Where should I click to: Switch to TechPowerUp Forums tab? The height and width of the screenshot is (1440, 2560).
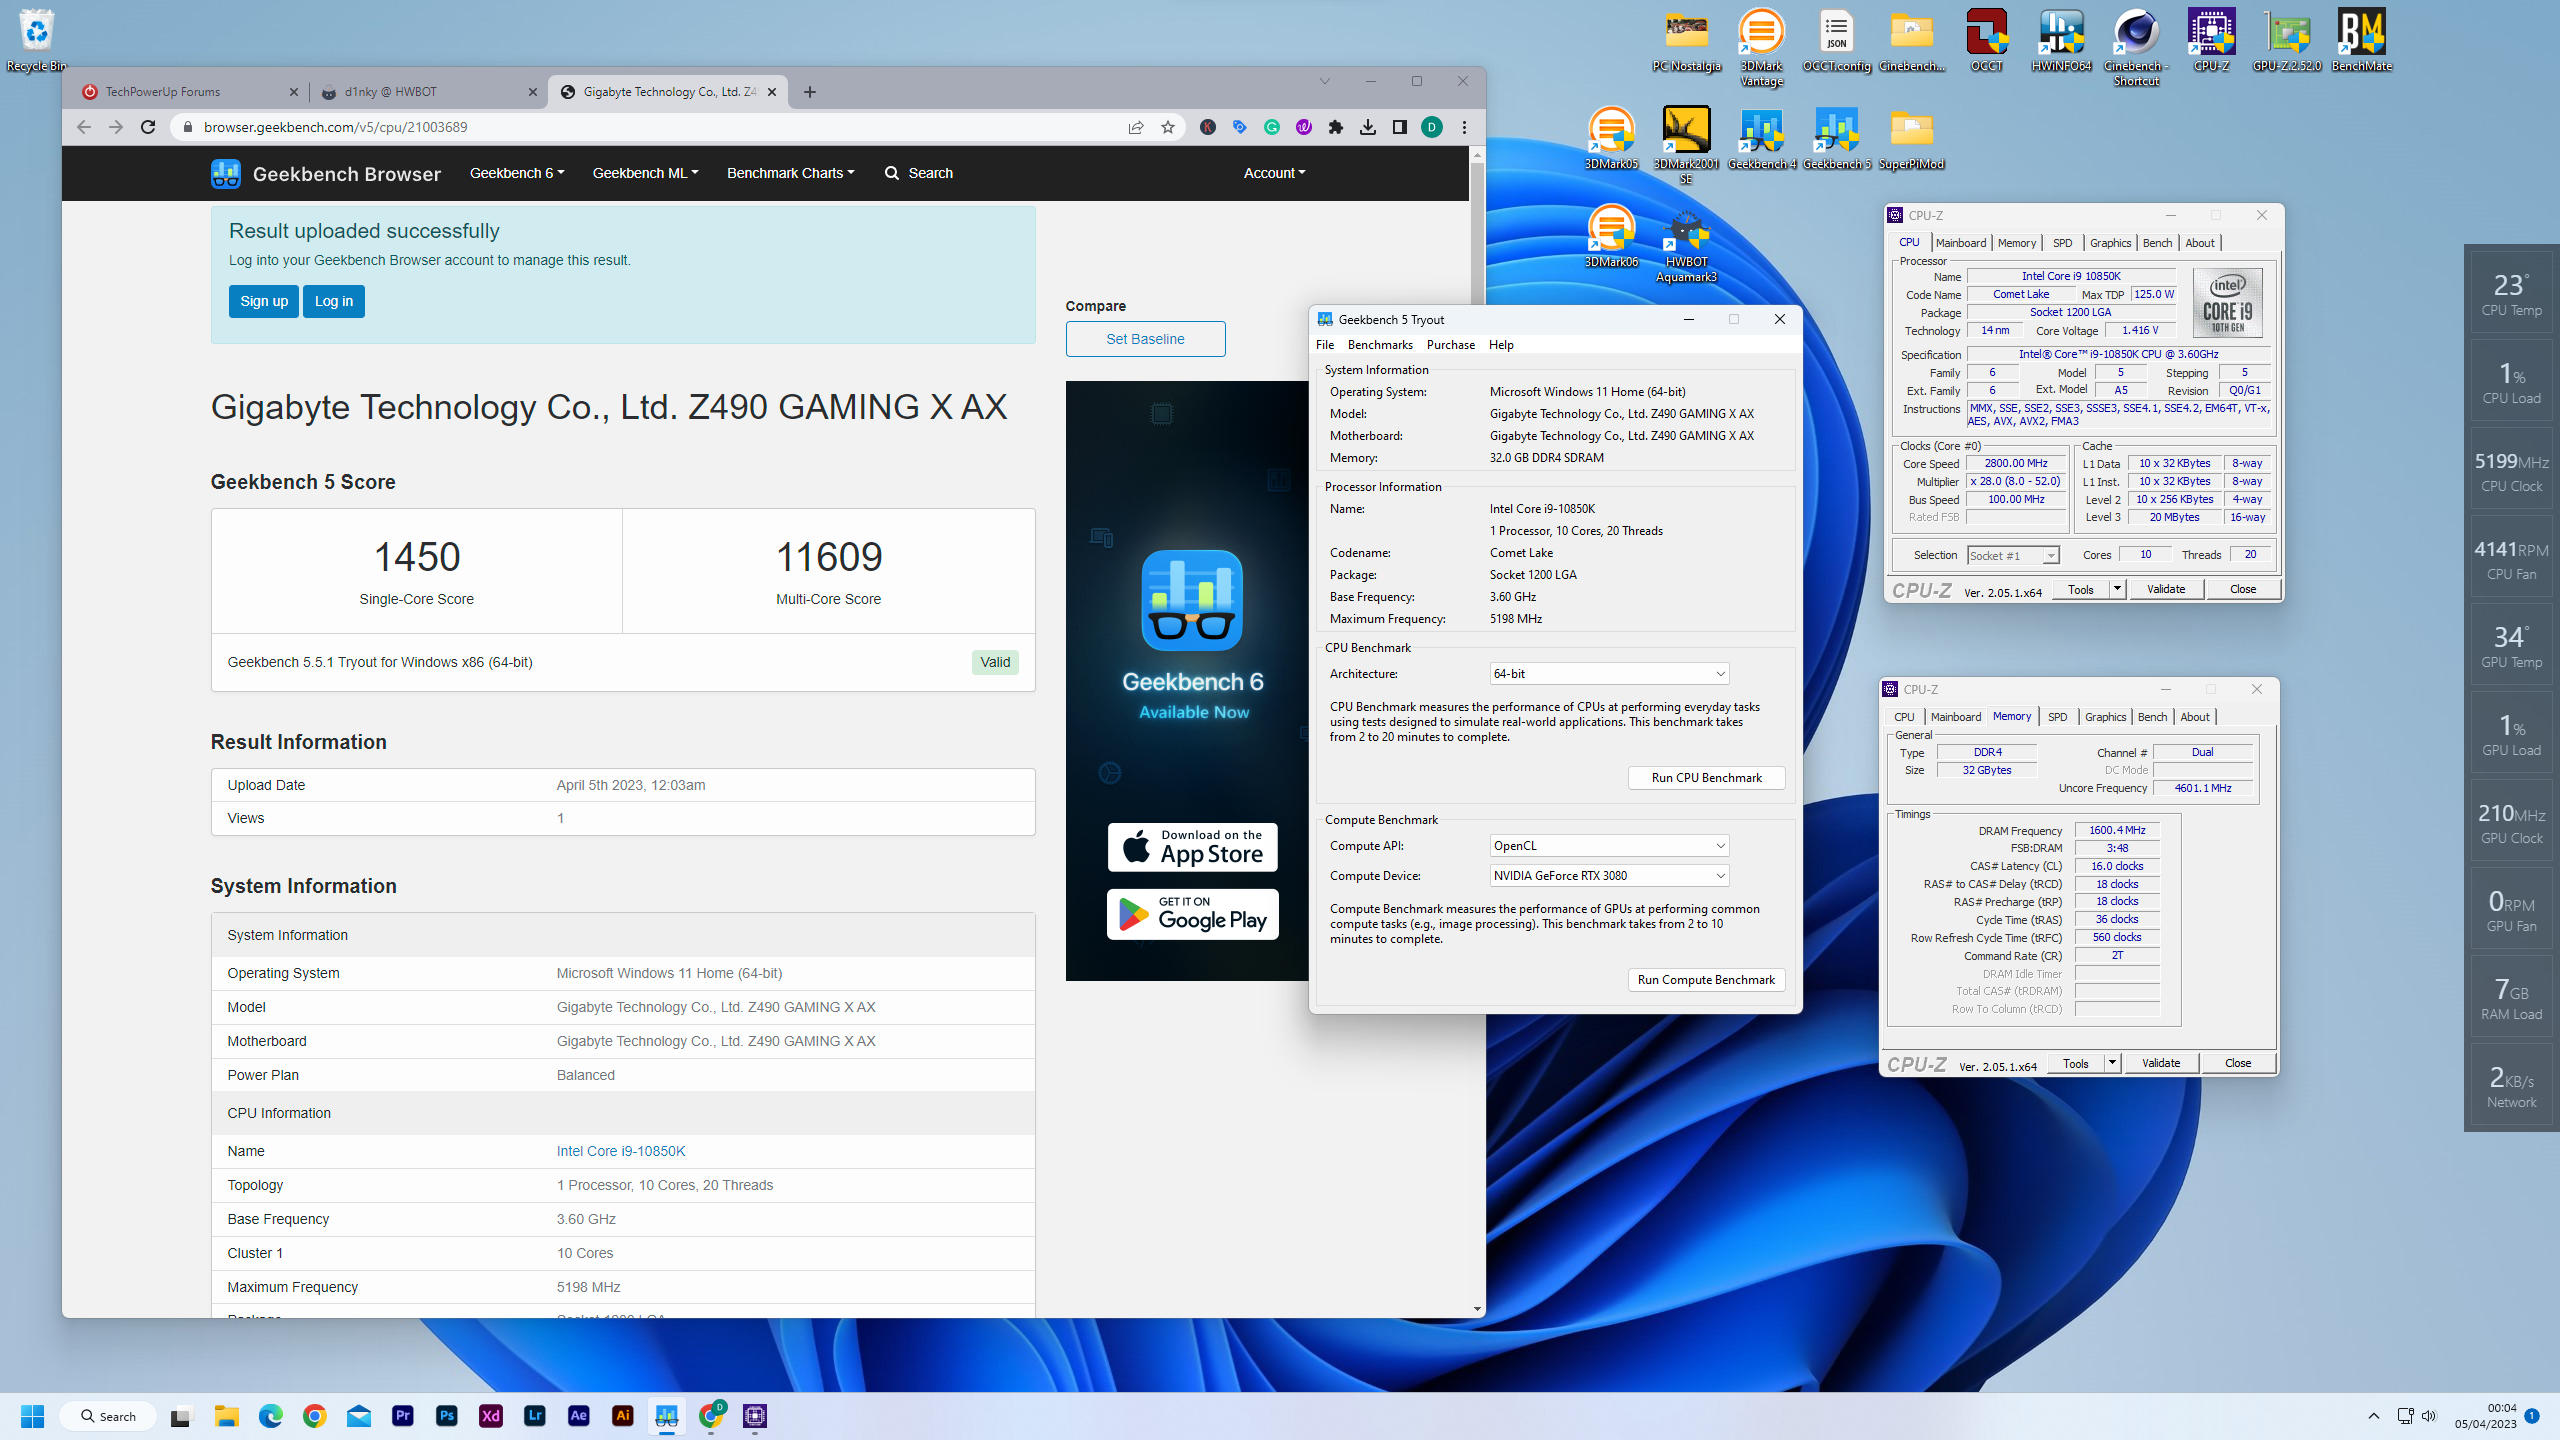point(189,92)
